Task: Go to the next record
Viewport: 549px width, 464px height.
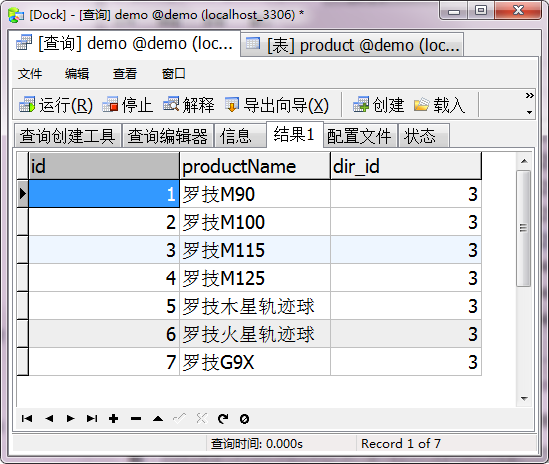Action: coord(70,418)
